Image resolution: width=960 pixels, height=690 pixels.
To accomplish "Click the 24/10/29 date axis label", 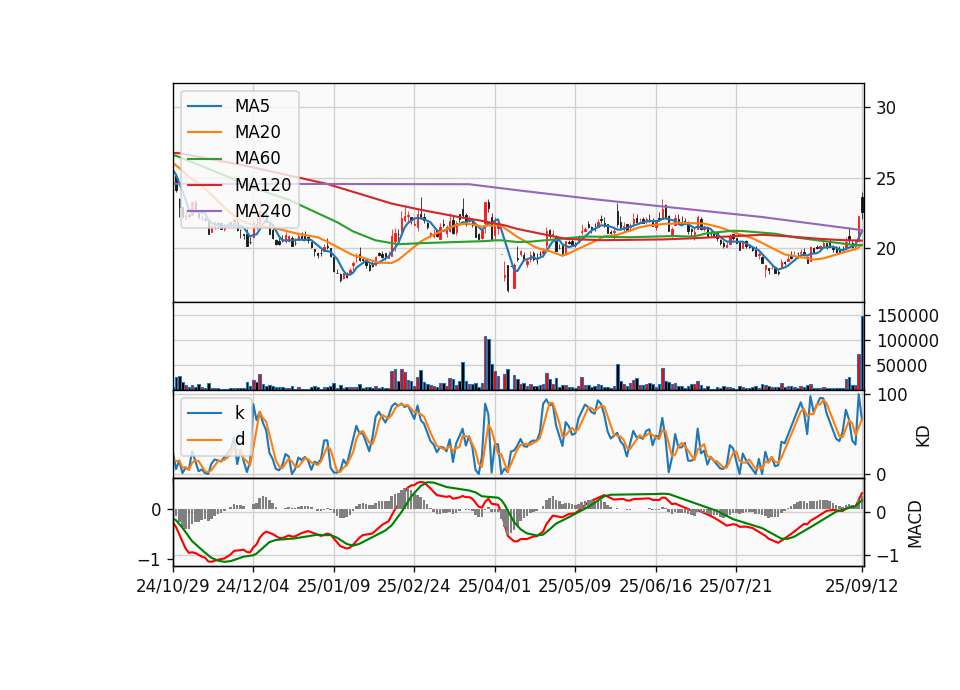I will (x=173, y=586).
